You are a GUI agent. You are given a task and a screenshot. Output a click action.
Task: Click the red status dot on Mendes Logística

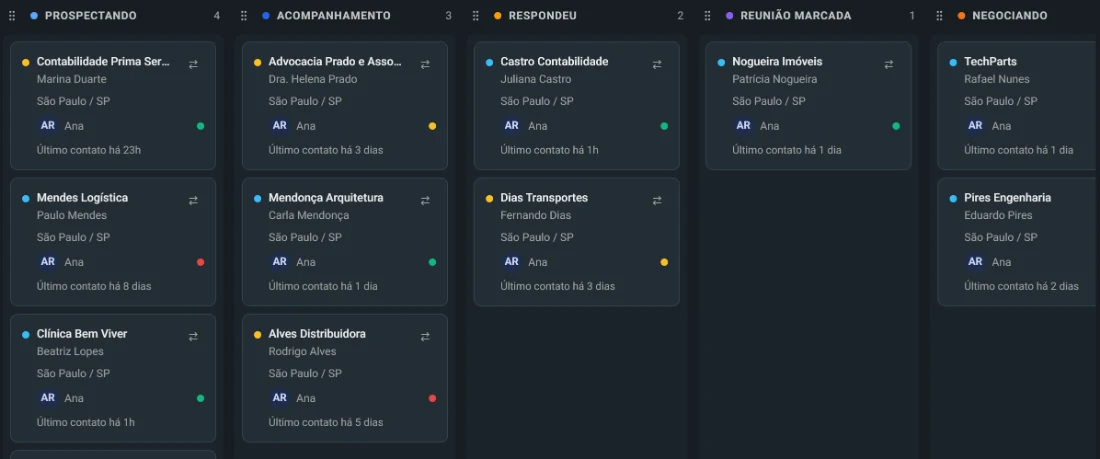201,262
